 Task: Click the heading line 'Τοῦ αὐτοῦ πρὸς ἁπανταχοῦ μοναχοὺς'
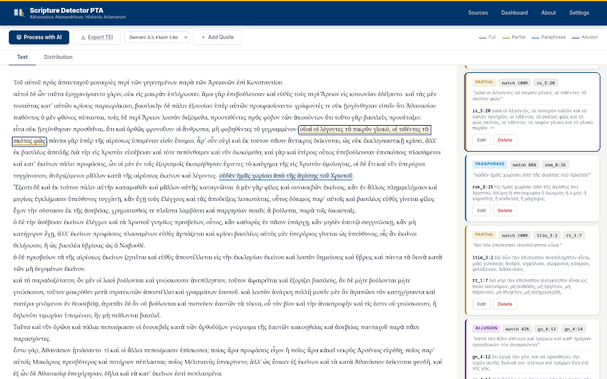(x=148, y=82)
